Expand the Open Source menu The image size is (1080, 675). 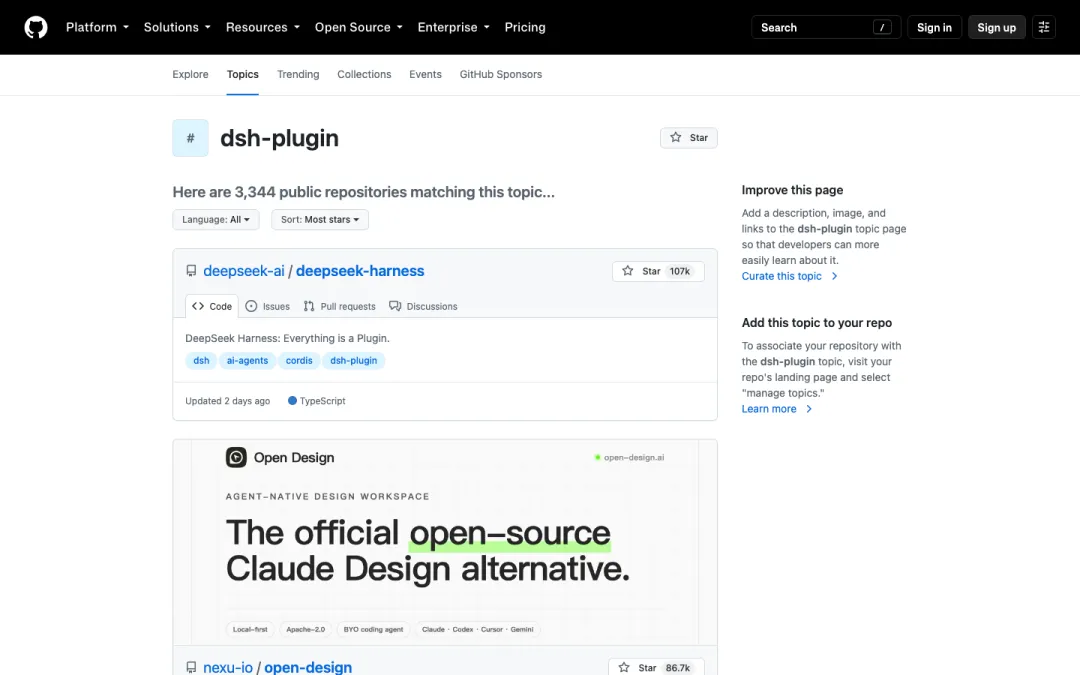click(358, 28)
